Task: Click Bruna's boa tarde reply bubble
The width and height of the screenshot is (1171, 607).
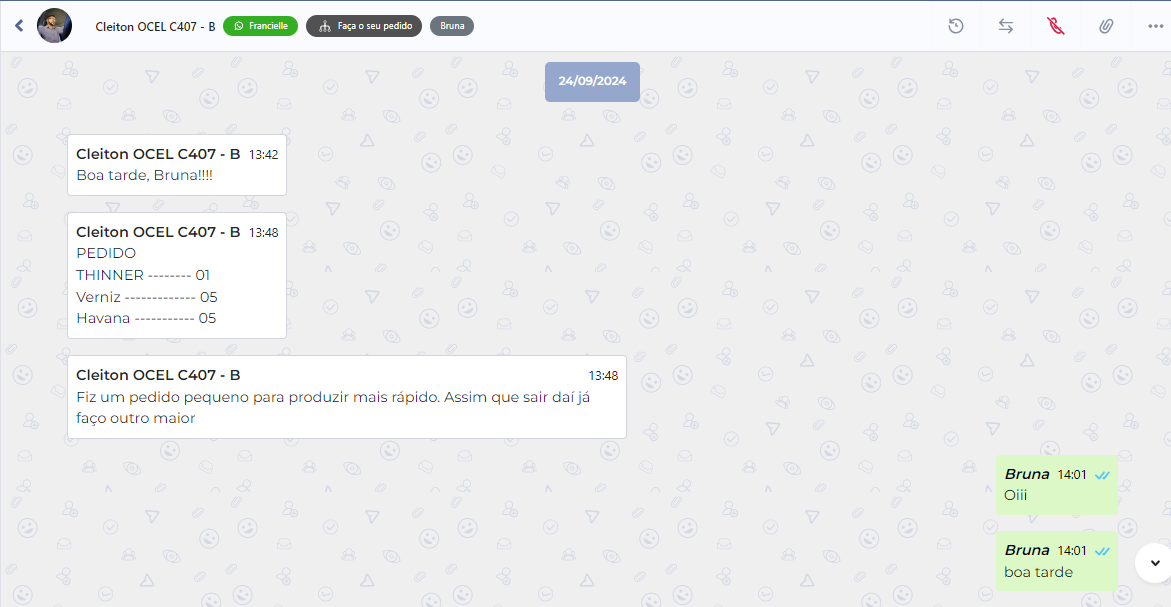Action: [x=1055, y=561]
